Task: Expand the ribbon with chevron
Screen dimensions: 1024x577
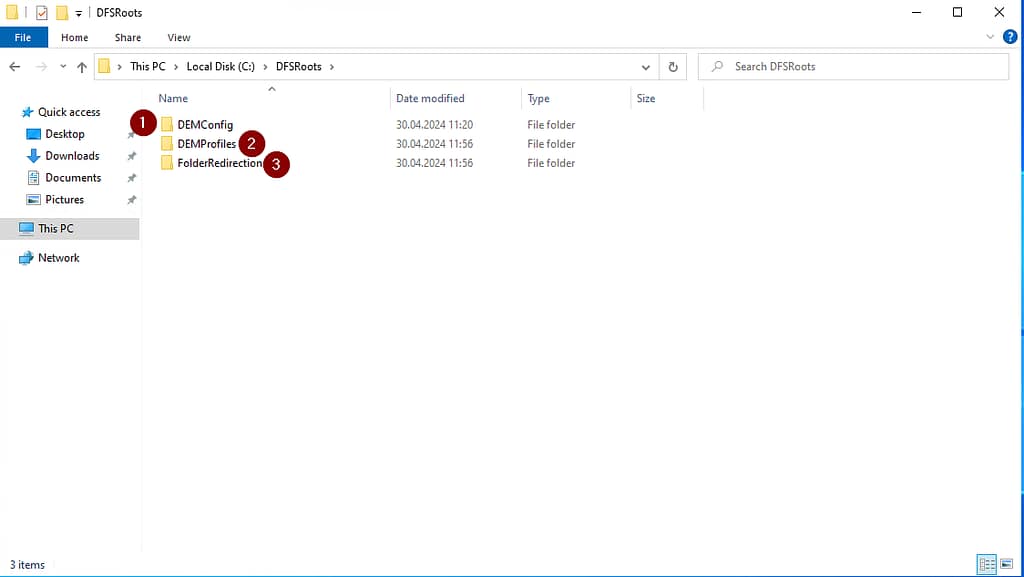Action: point(991,37)
